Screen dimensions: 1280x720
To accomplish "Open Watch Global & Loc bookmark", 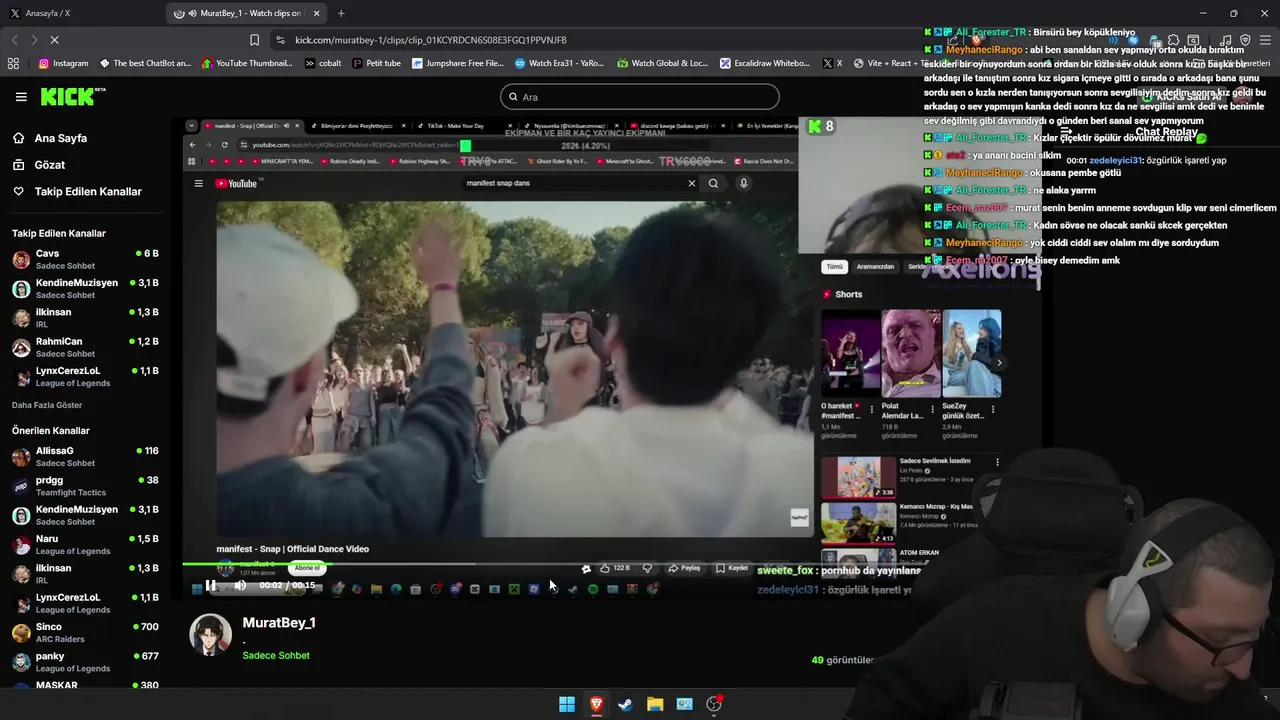I will point(663,63).
